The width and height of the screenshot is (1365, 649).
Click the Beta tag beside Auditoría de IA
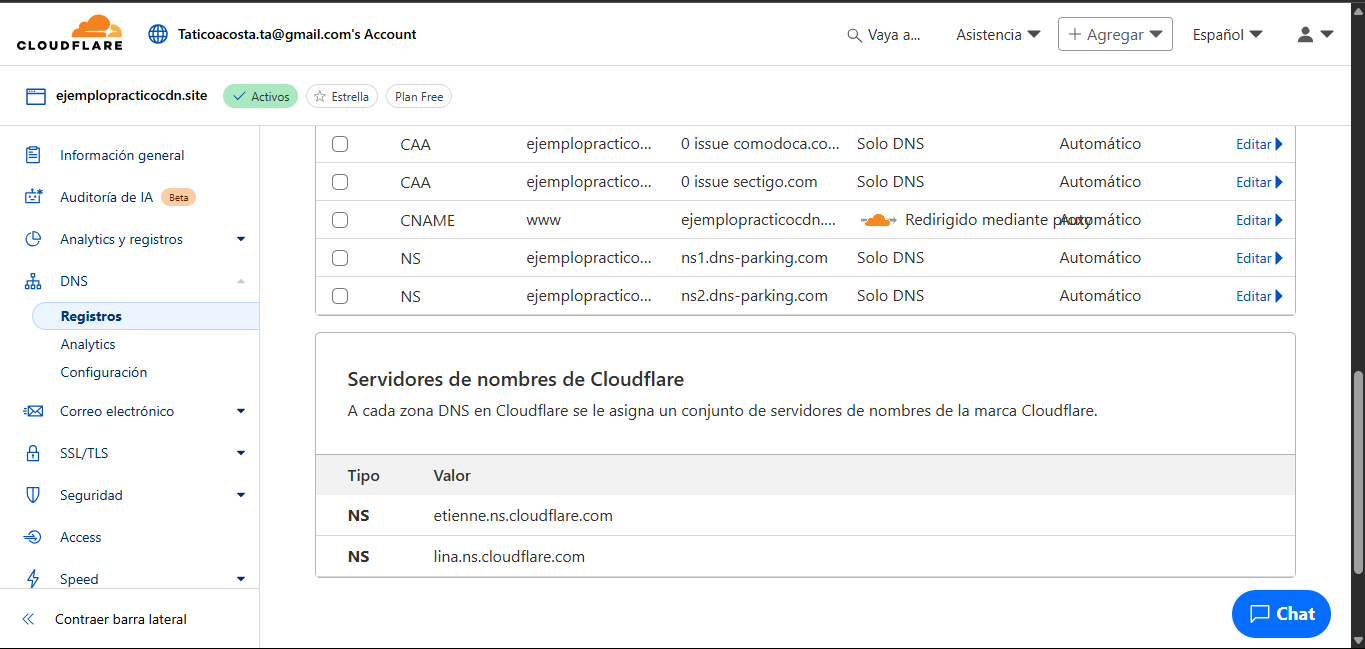(178, 197)
